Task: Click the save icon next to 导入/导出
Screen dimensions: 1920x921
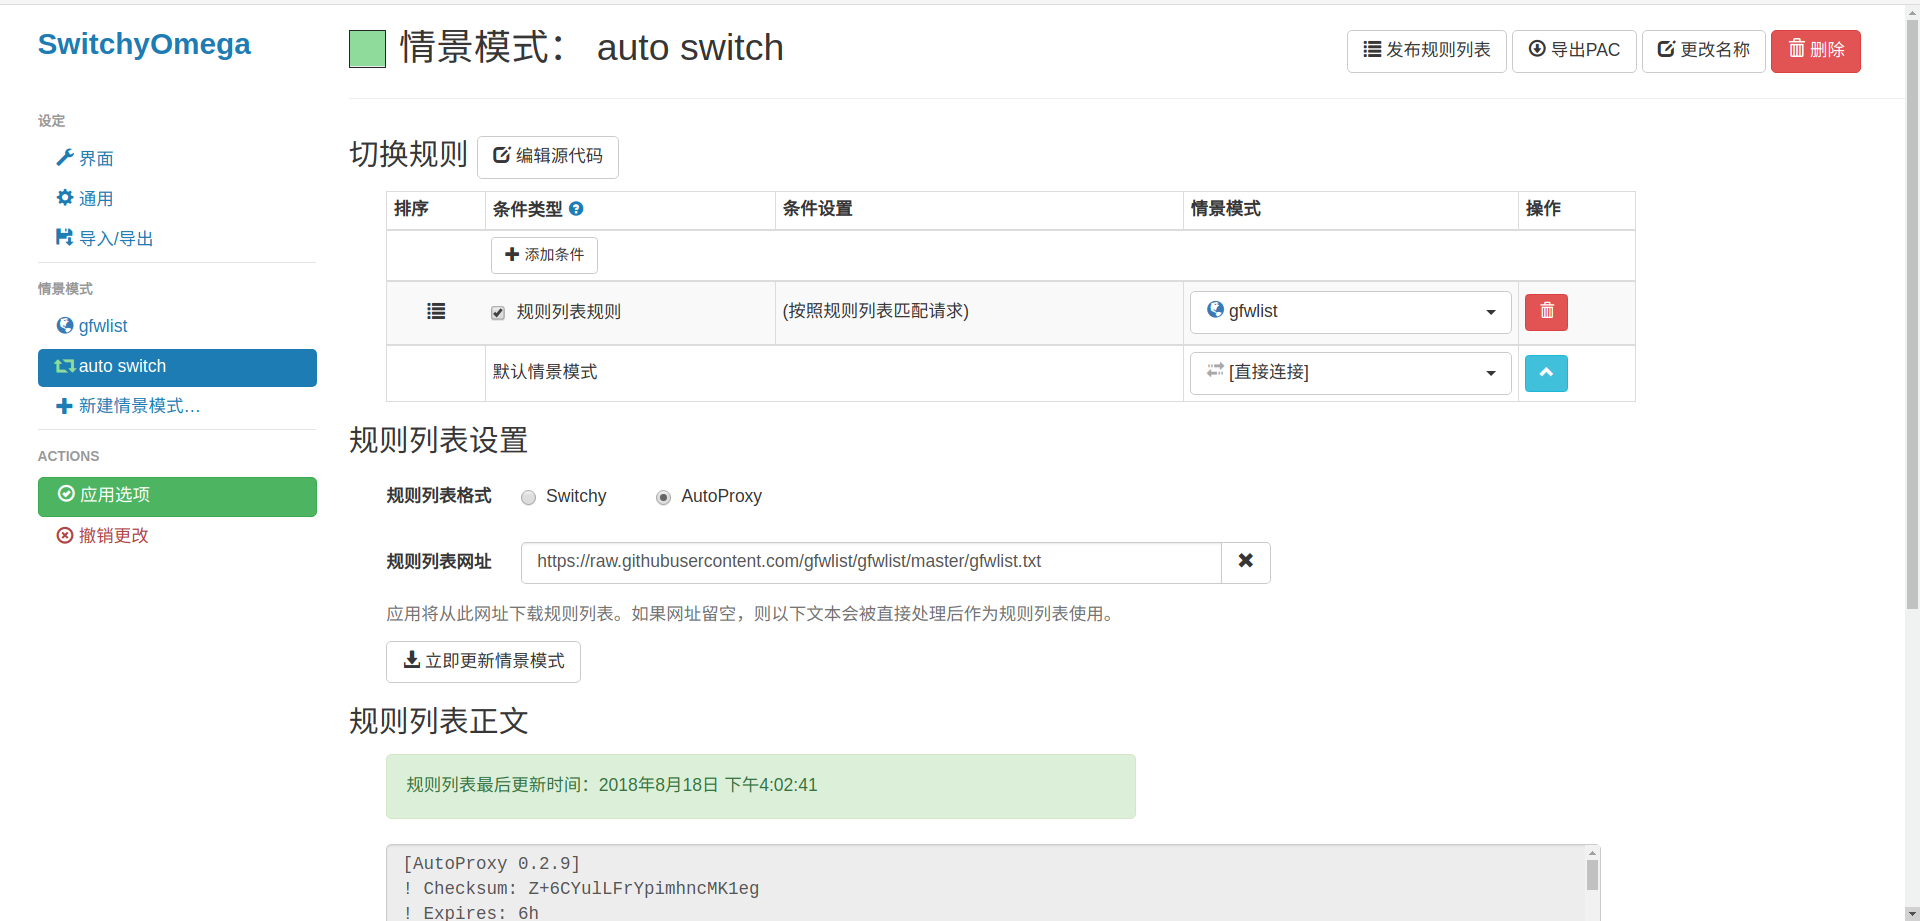Action: [x=65, y=237]
